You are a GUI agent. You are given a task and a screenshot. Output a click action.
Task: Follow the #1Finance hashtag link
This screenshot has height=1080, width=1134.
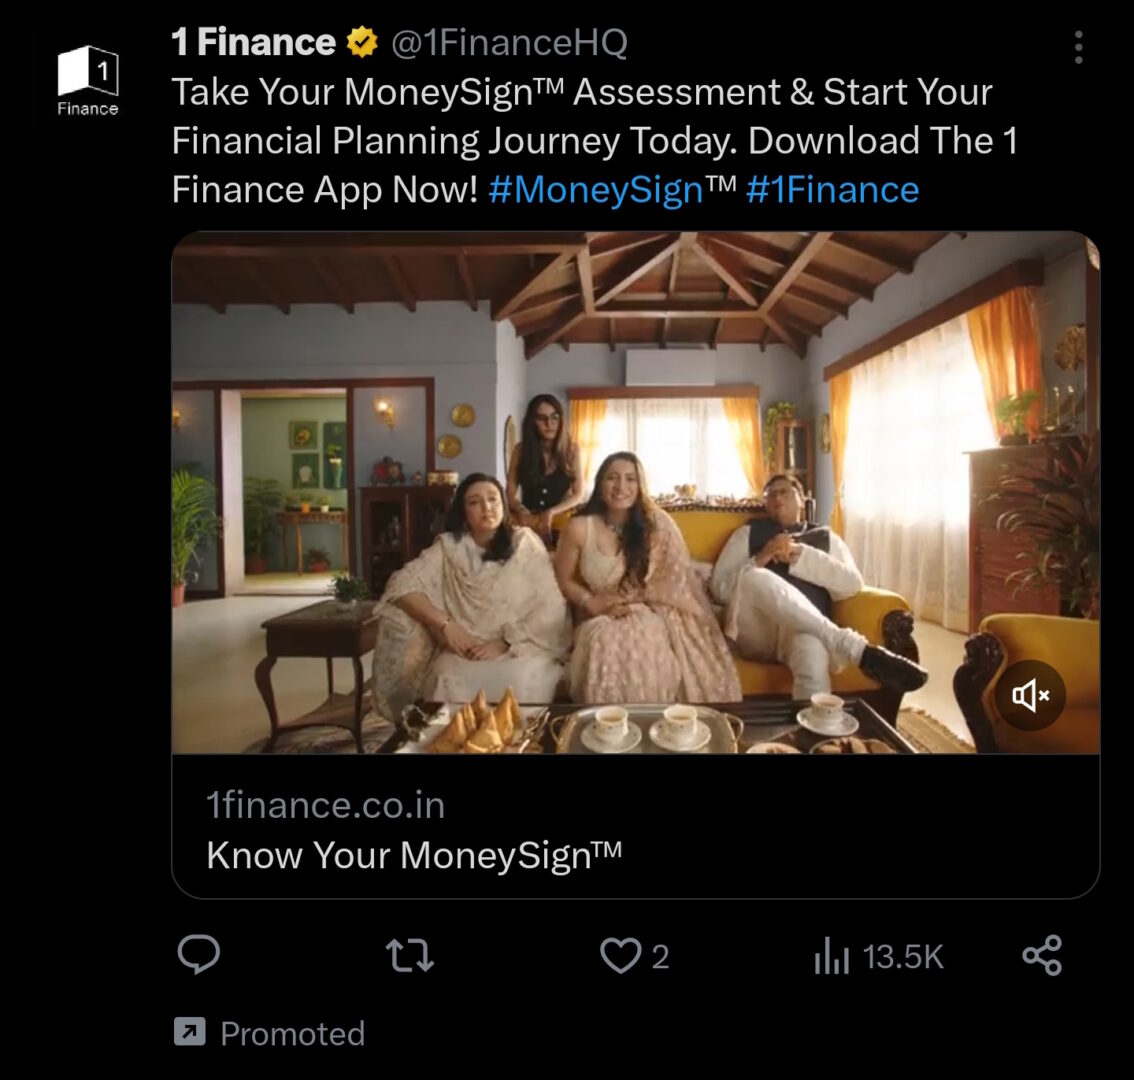832,189
